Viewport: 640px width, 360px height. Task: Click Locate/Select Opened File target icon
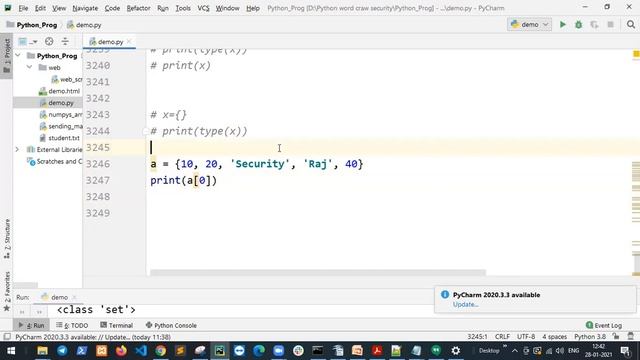coord(49,41)
